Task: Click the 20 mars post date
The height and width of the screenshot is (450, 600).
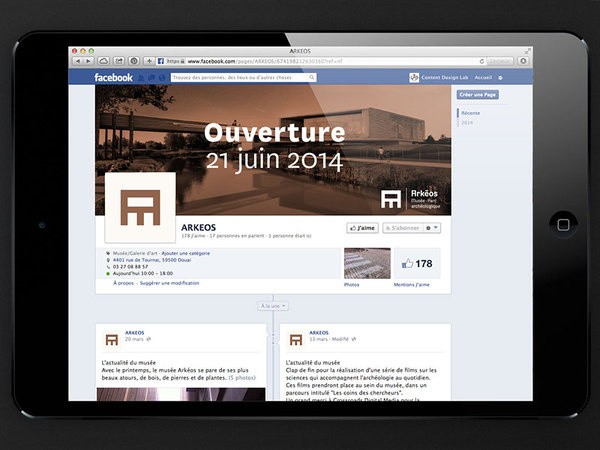Action: pyautogui.click(x=134, y=339)
